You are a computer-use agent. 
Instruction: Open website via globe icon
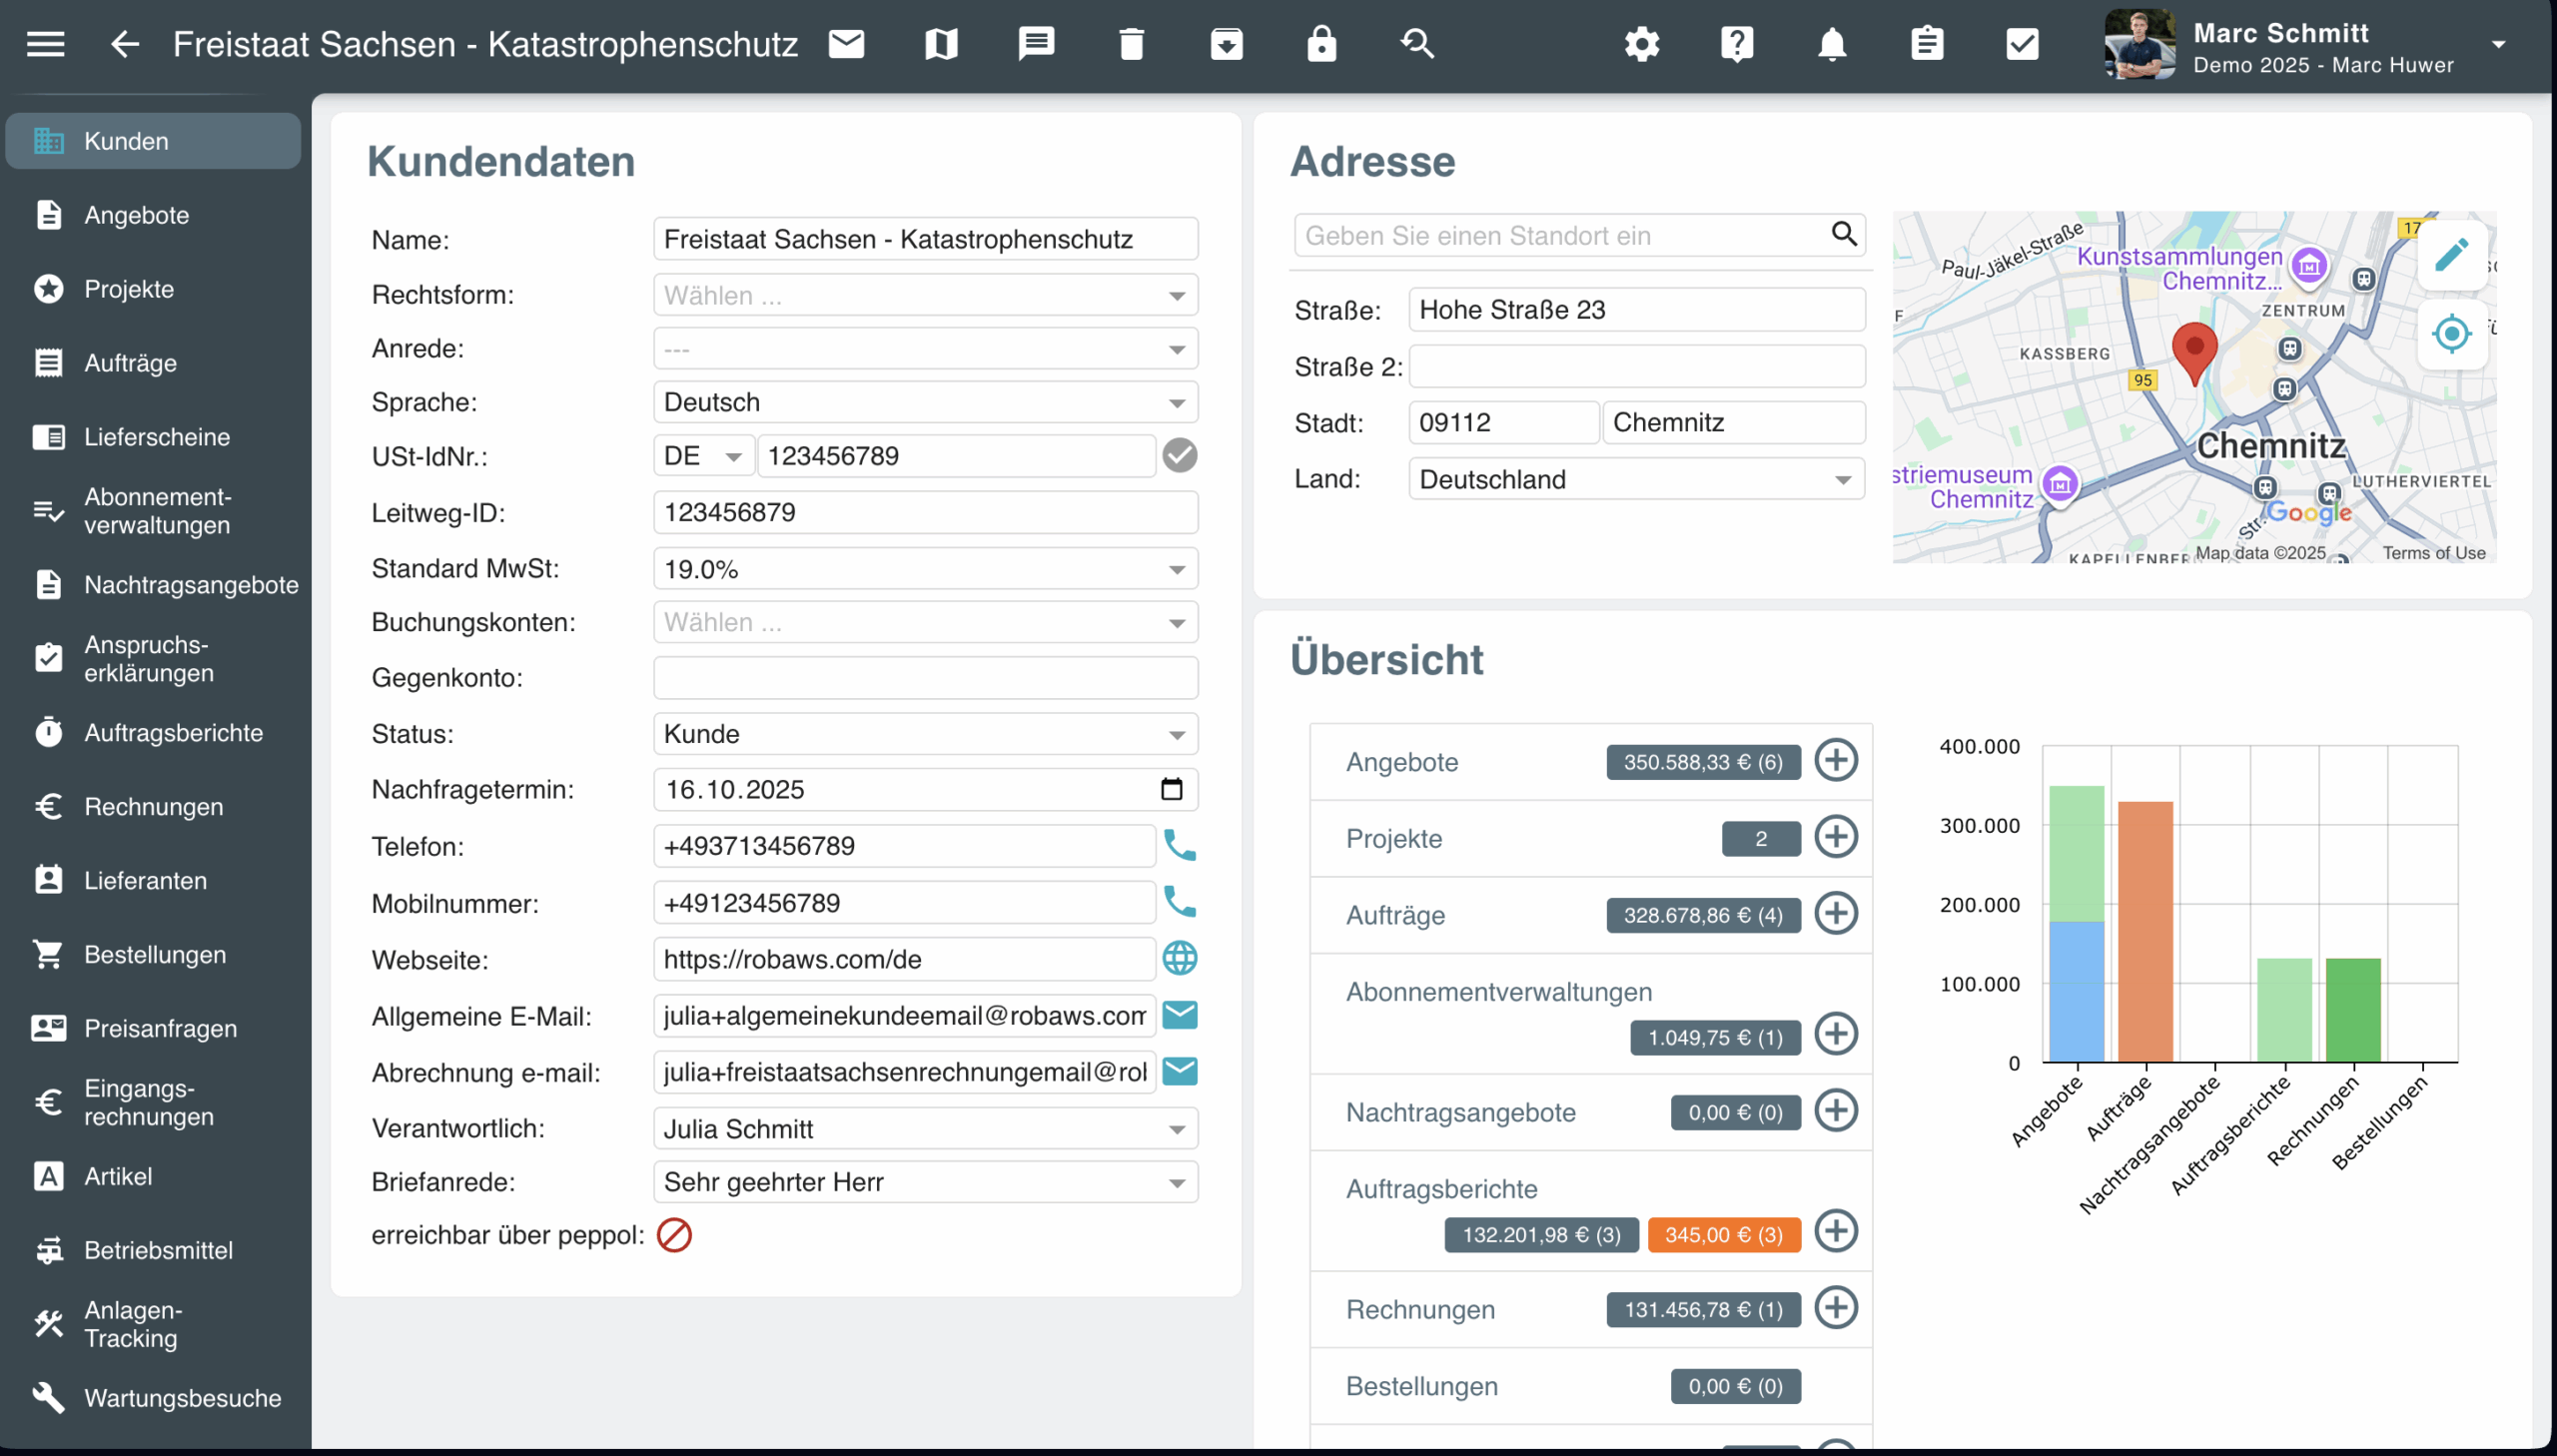(1180, 958)
